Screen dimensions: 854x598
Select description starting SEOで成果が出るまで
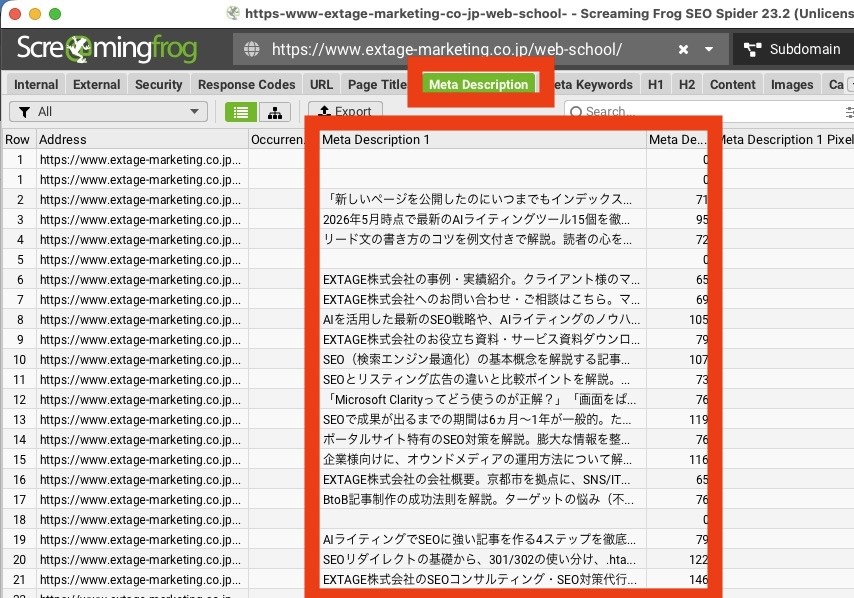pos(477,419)
